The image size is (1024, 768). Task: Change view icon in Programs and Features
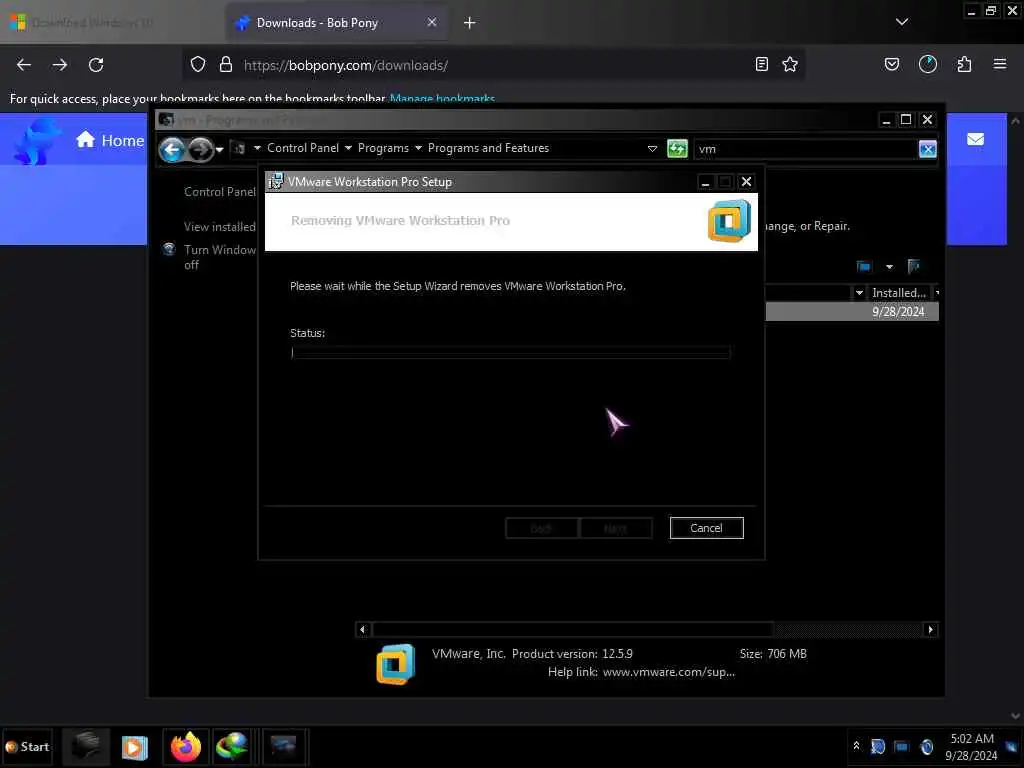pyautogui.click(x=864, y=266)
